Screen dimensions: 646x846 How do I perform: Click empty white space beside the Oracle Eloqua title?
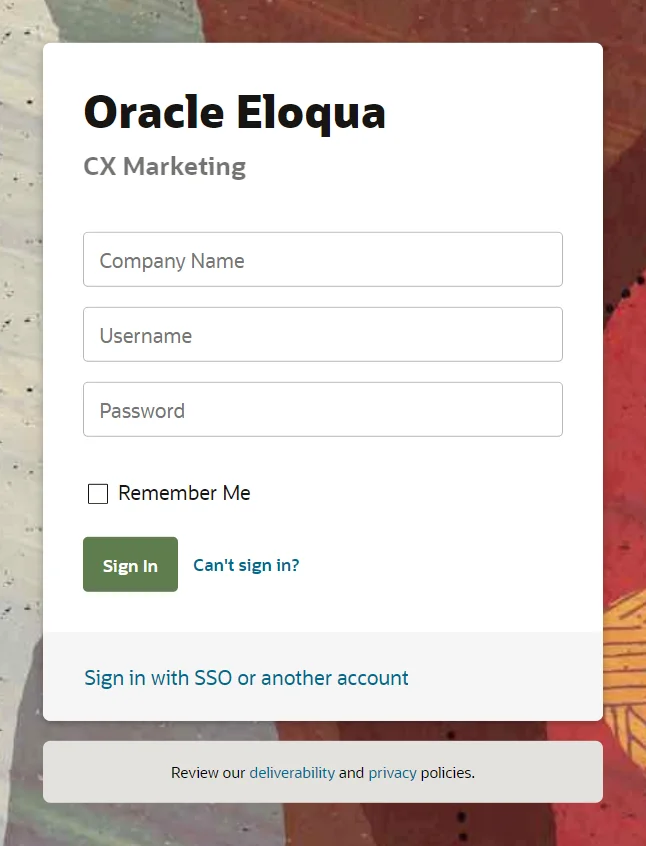[490, 112]
